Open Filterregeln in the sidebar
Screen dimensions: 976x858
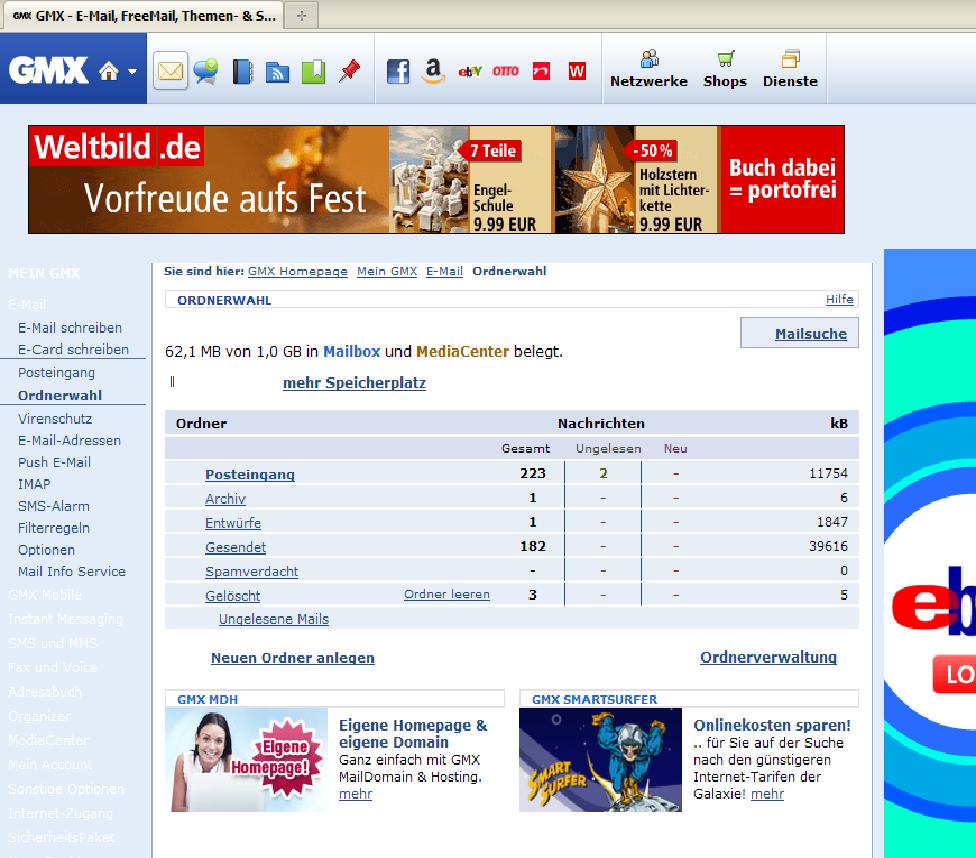[54, 528]
